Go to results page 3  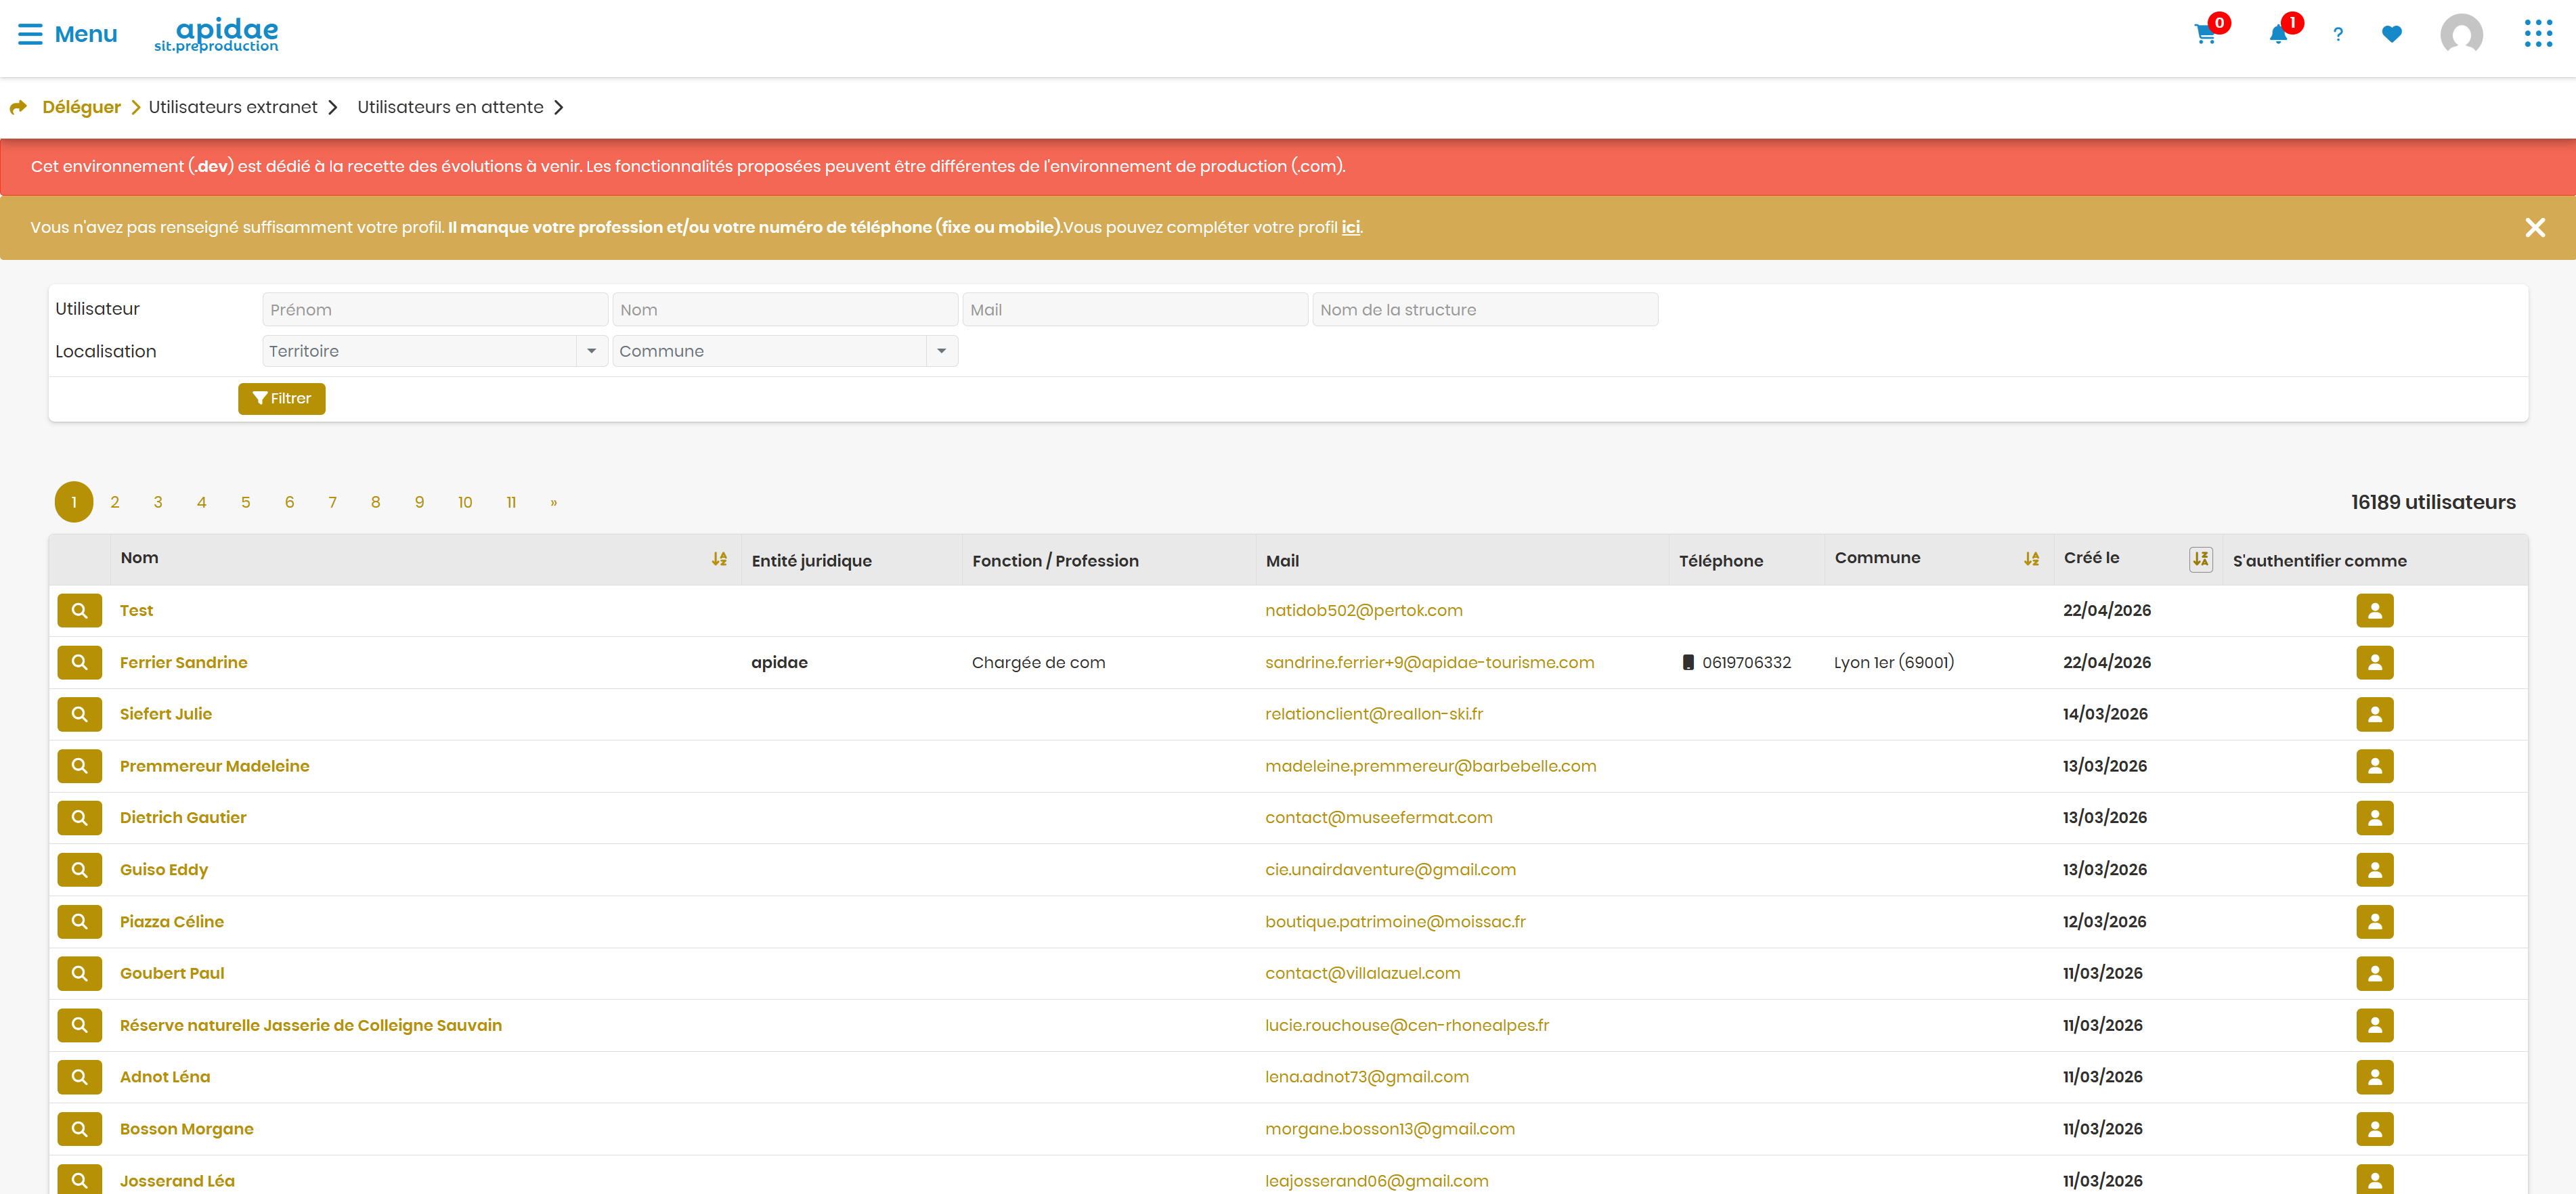(x=158, y=502)
